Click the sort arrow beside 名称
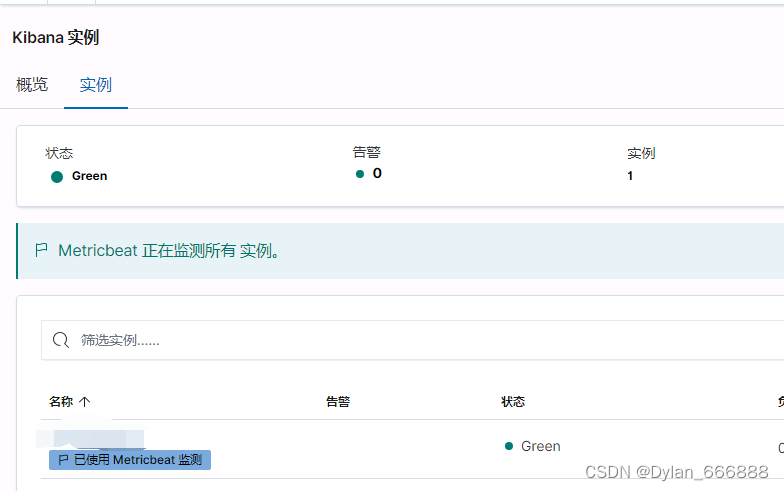Image resolution: width=784 pixels, height=491 pixels. [x=84, y=401]
